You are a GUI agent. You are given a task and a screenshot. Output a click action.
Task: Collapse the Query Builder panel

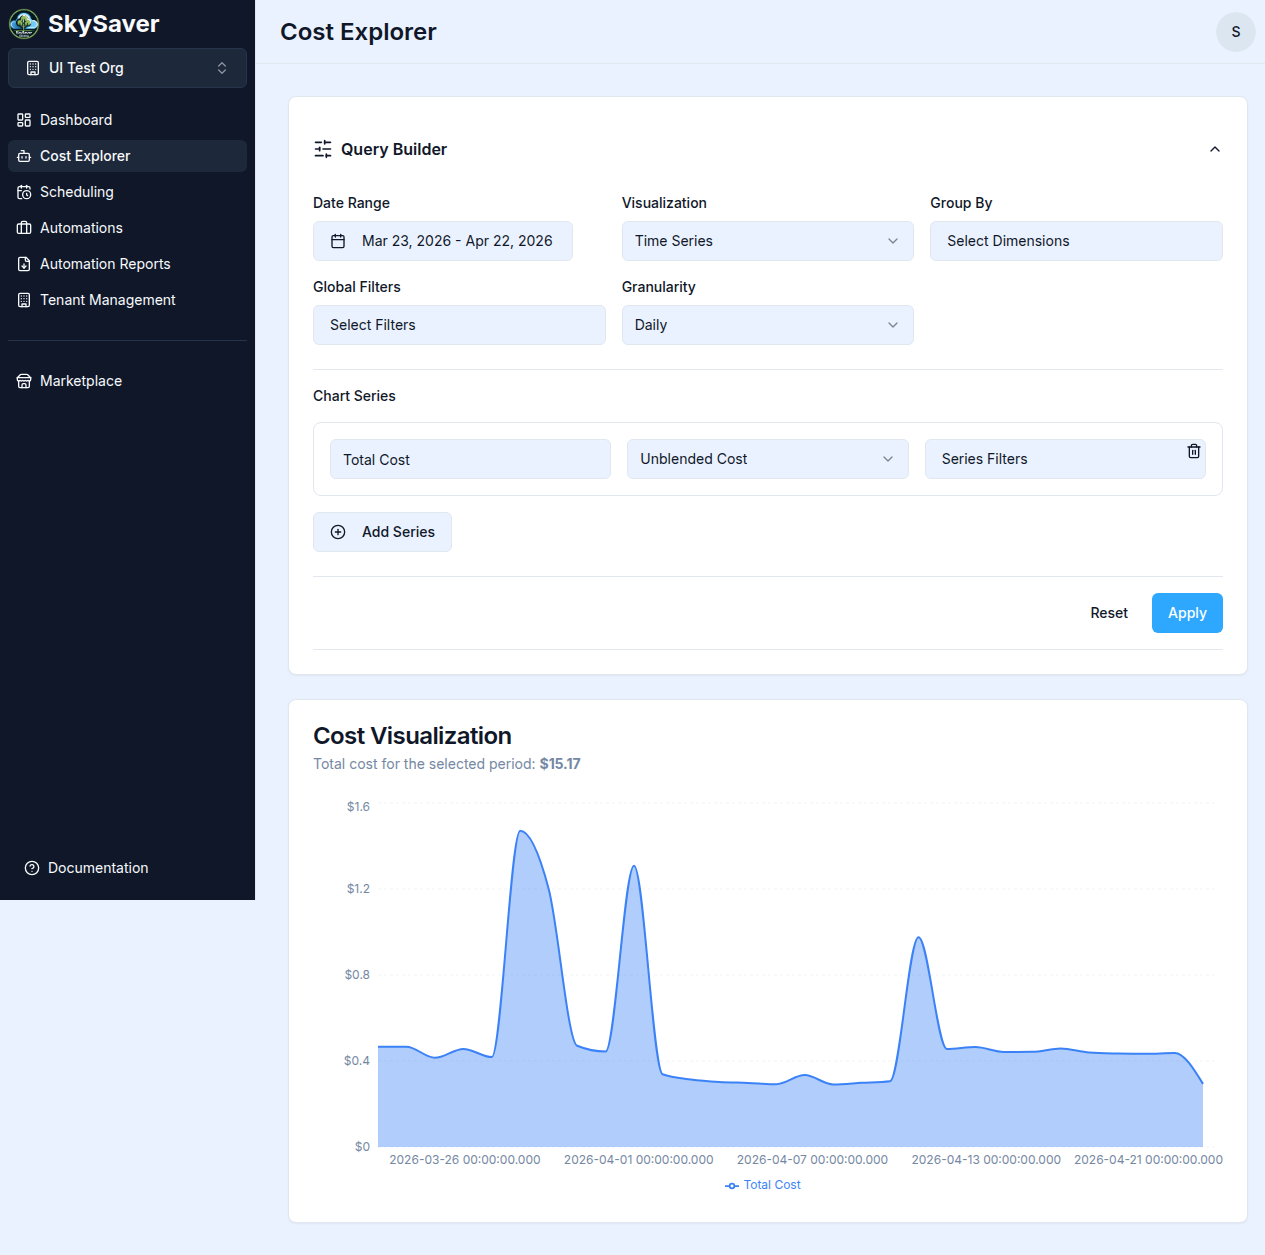1215,149
